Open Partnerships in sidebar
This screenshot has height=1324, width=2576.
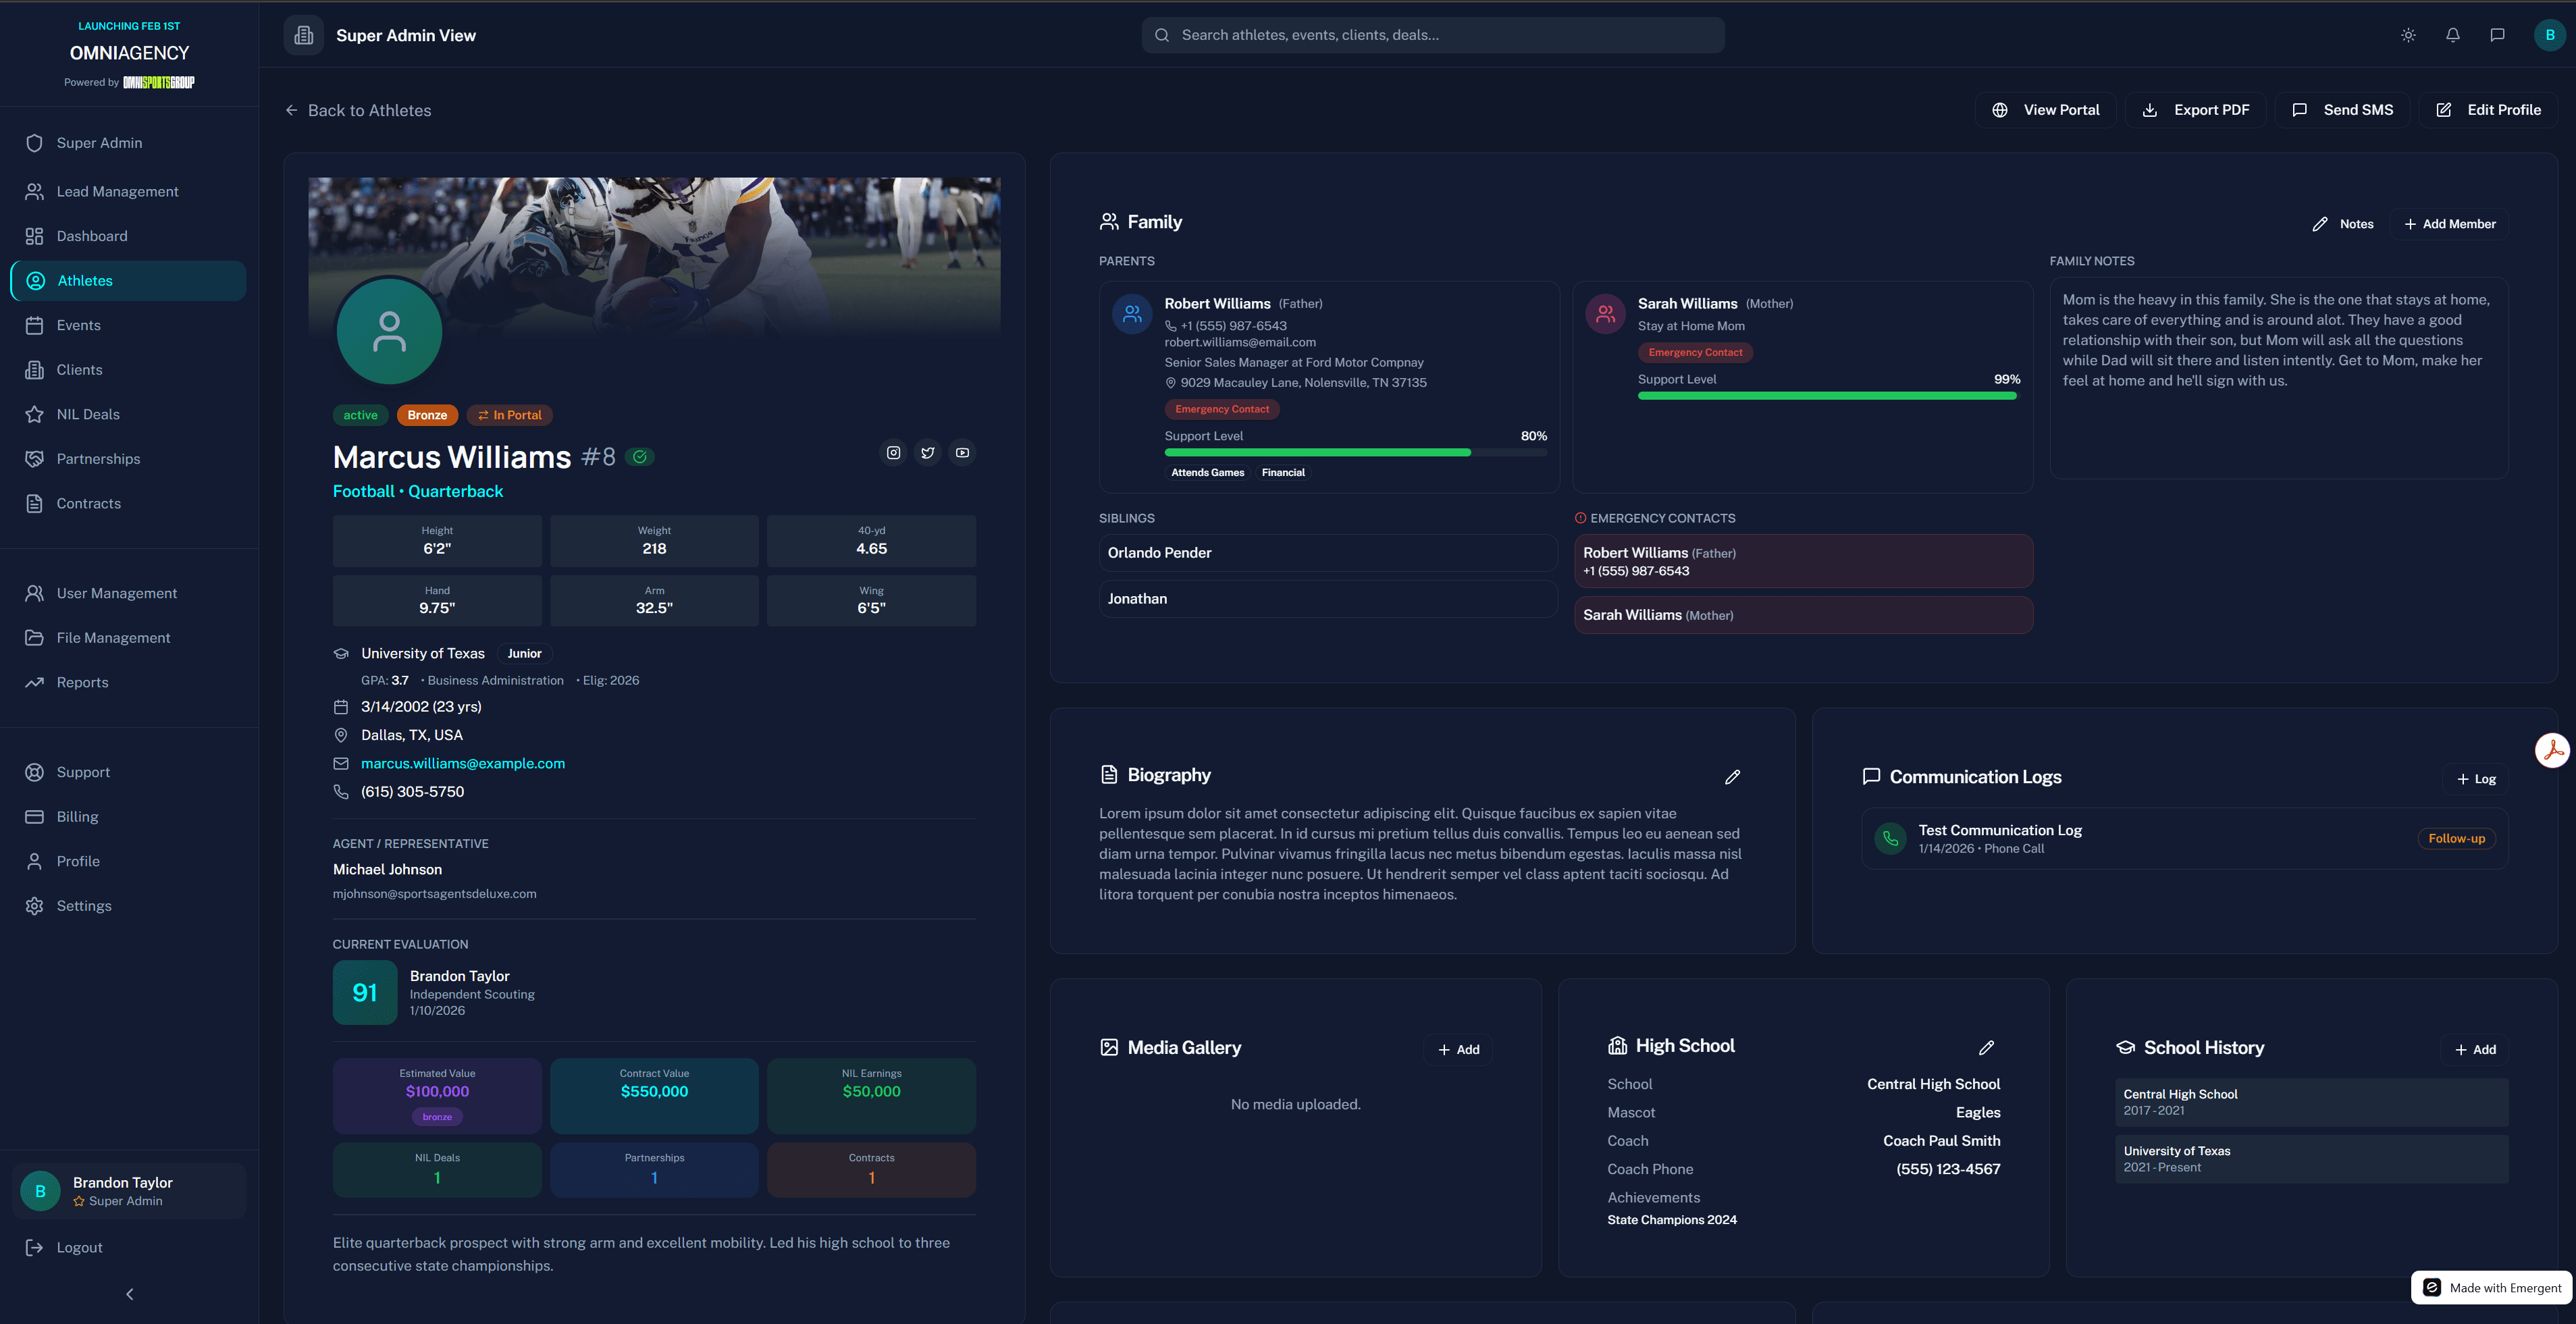pos(129,459)
